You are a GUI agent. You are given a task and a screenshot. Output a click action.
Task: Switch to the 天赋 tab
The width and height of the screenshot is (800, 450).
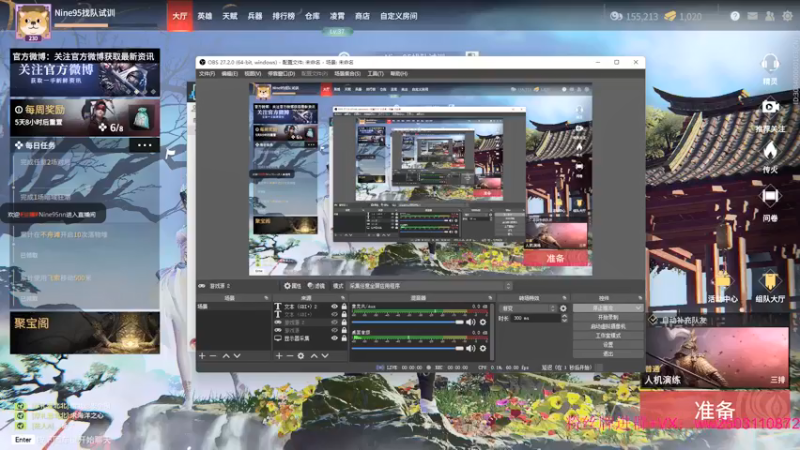click(x=230, y=16)
